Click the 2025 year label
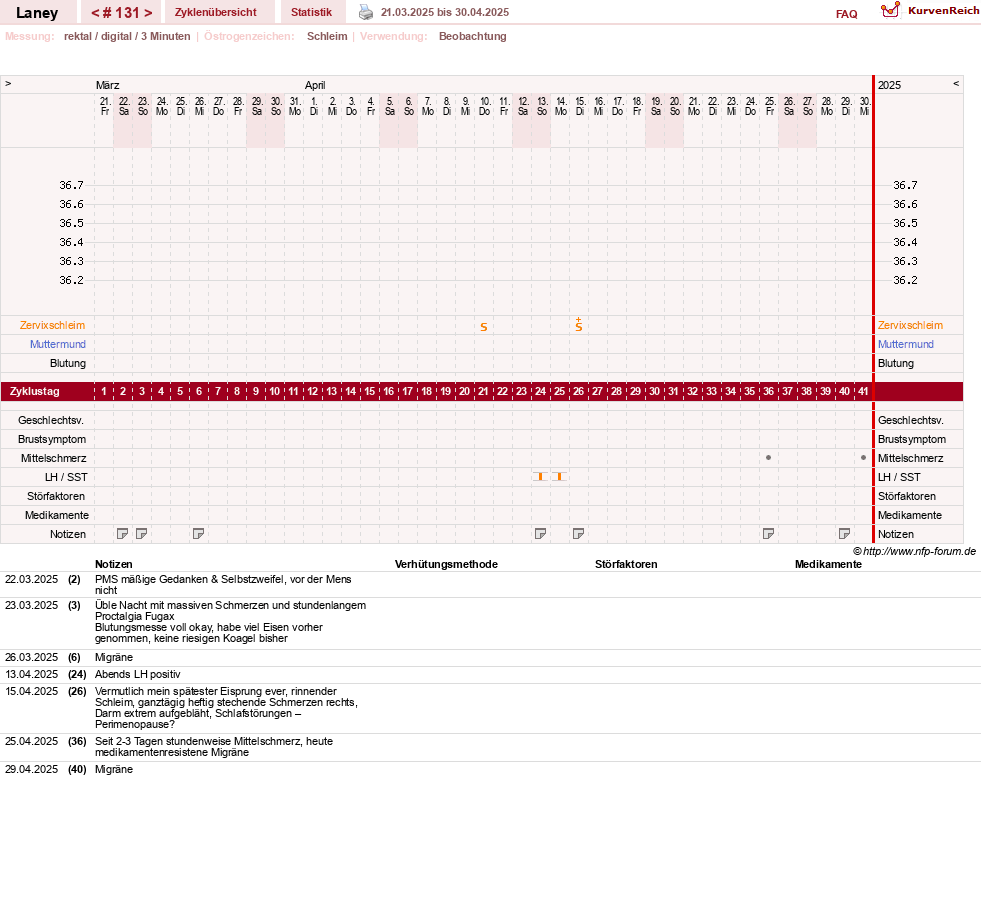The height and width of the screenshot is (897, 981). point(889,85)
